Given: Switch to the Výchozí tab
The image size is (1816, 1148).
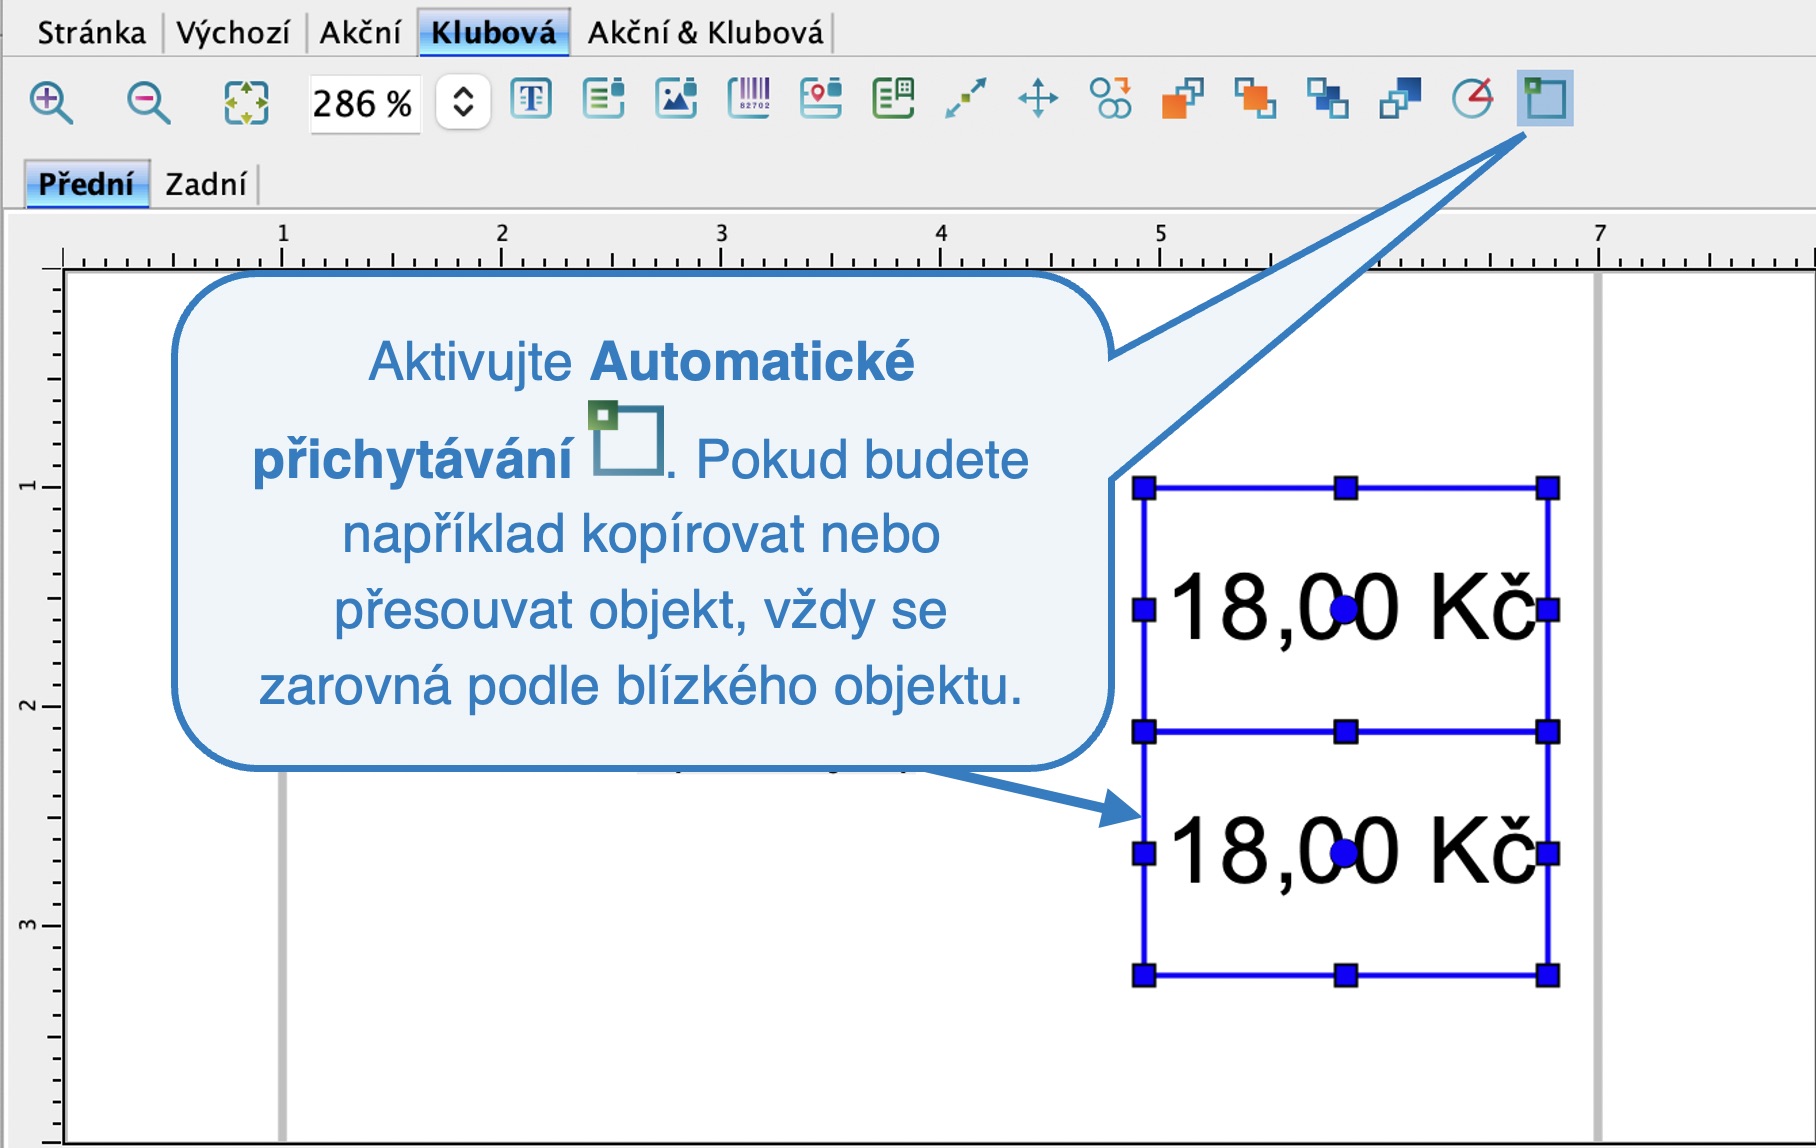Looking at the screenshot, I should [x=233, y=33].
